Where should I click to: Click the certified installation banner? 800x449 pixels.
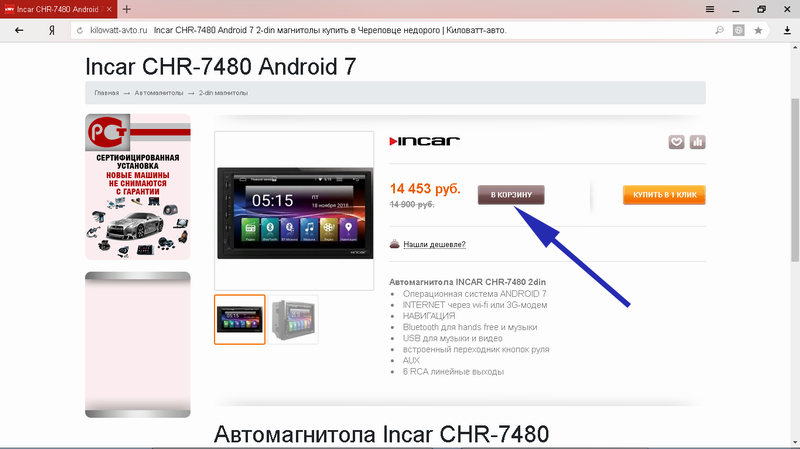coord(138,187)
